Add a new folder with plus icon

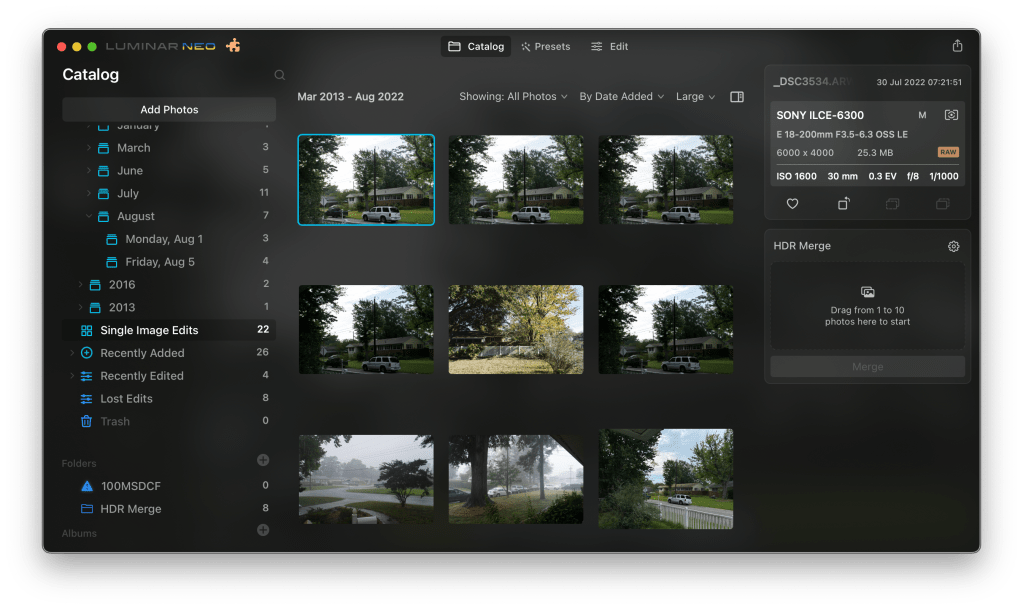click(x=263, y=460)
